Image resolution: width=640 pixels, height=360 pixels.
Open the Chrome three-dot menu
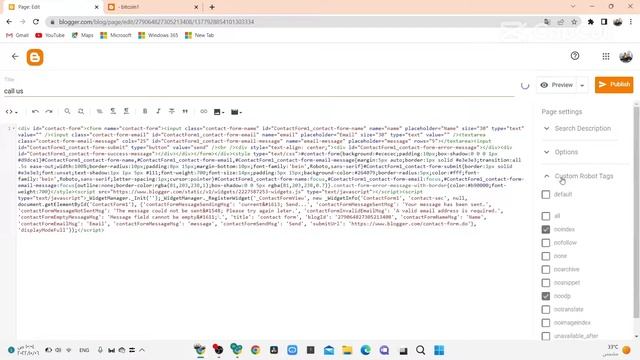[x=631, y=22]
